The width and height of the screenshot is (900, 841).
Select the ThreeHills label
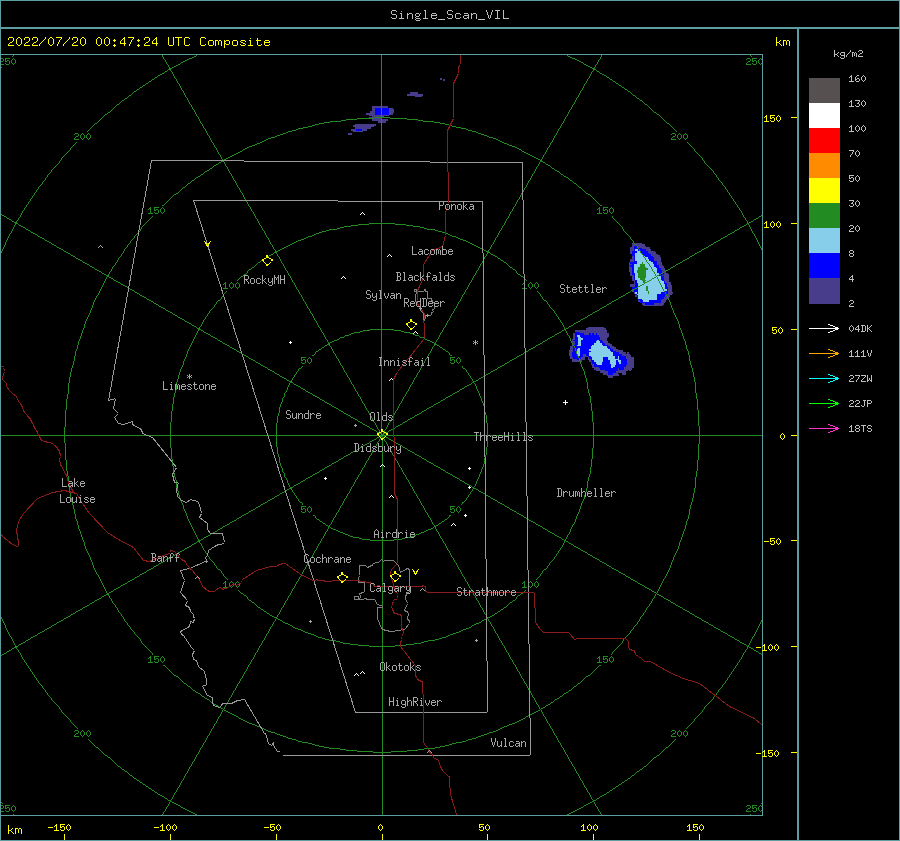tap(503, 437)
